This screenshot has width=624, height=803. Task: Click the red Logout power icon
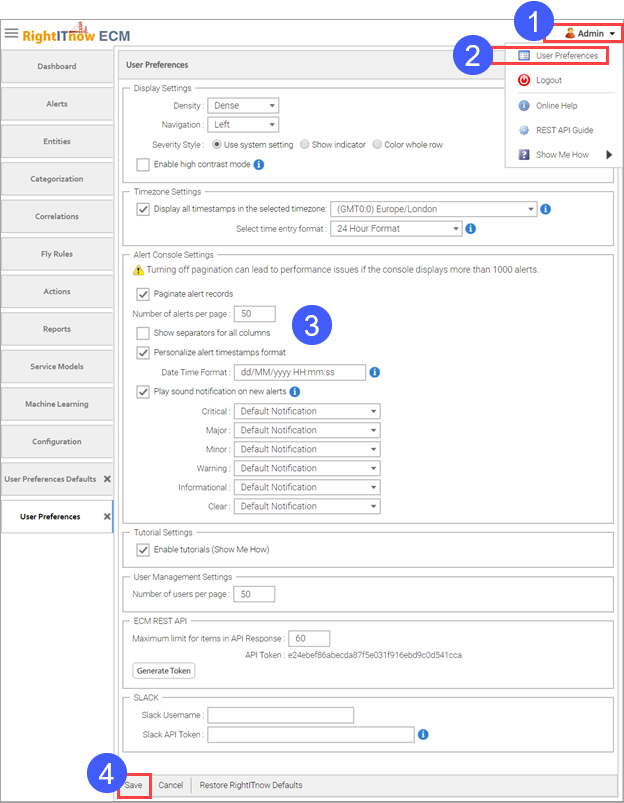(524, 80)
